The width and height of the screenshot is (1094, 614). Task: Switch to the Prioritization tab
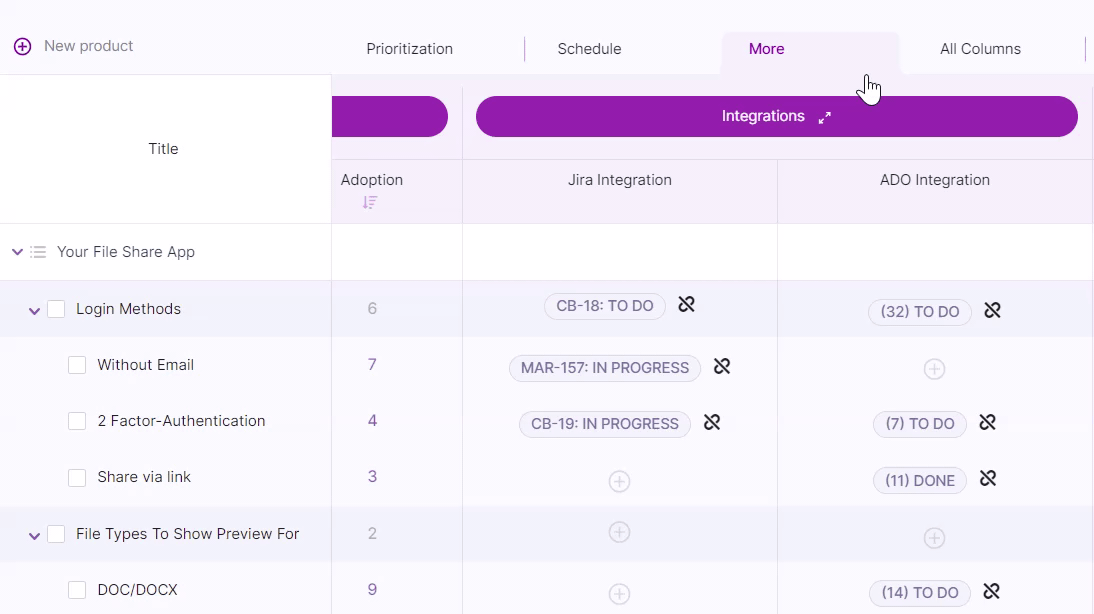coord(409,49)
